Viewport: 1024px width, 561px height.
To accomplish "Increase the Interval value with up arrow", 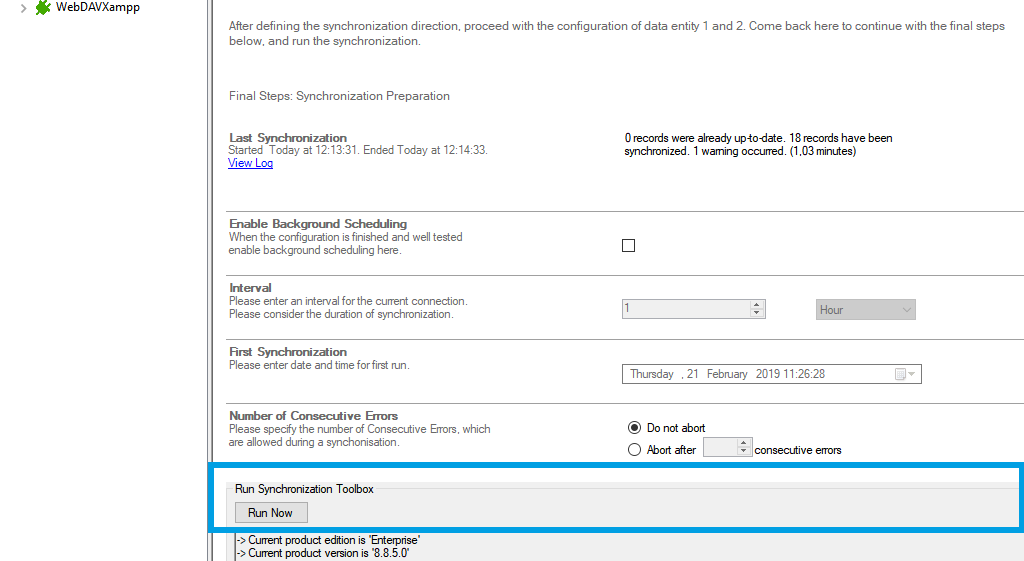I will [x=757, y=305].
